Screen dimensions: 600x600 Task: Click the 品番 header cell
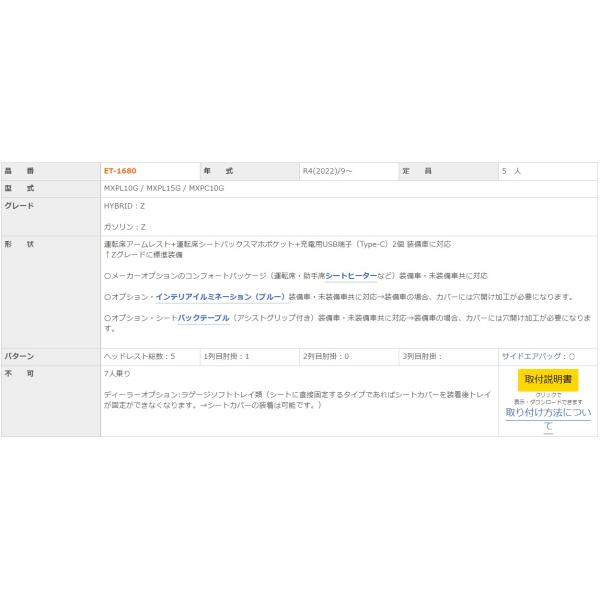(x=51, y=171)
